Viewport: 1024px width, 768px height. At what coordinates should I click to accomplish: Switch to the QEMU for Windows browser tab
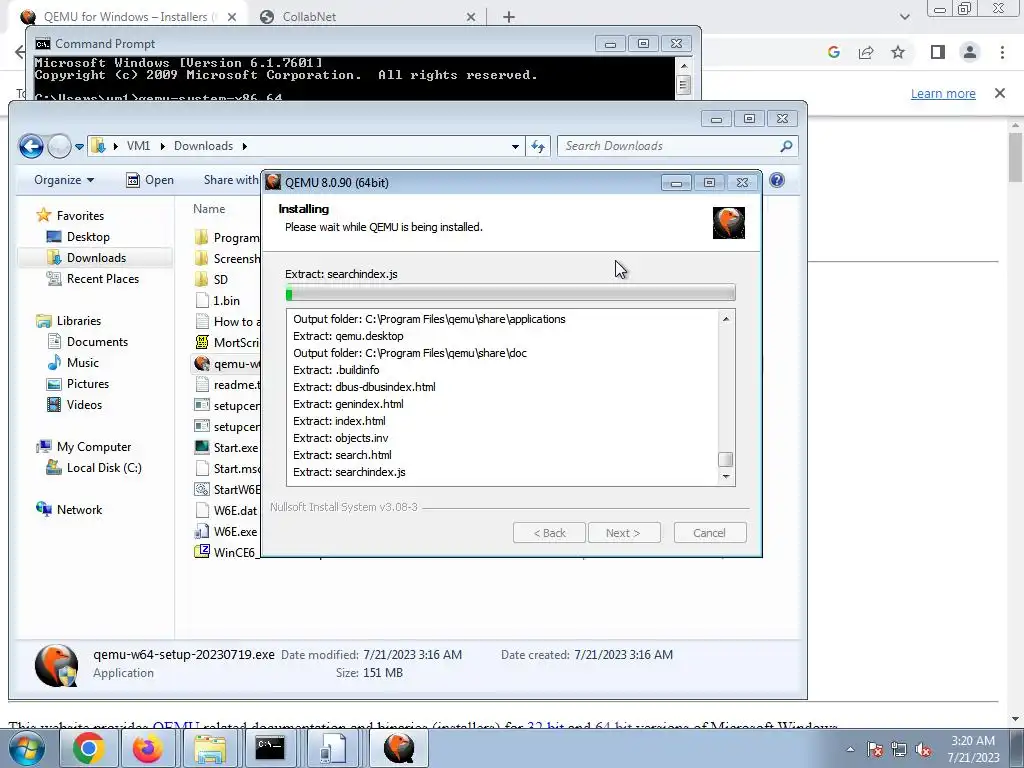pos(124,17)
